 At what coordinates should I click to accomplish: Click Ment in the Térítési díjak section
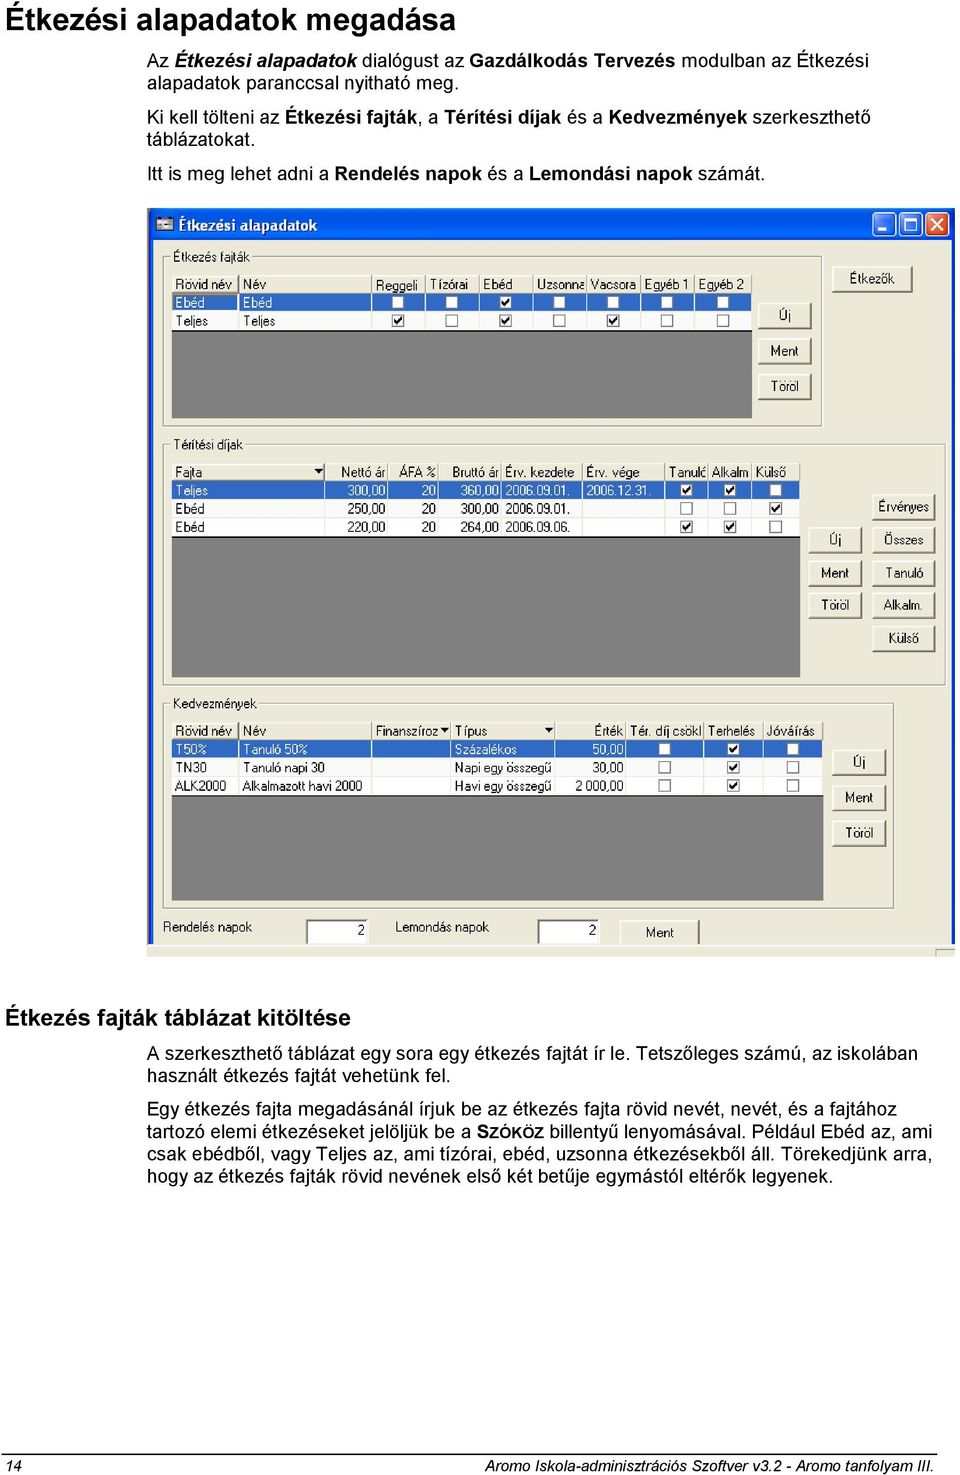835,573
